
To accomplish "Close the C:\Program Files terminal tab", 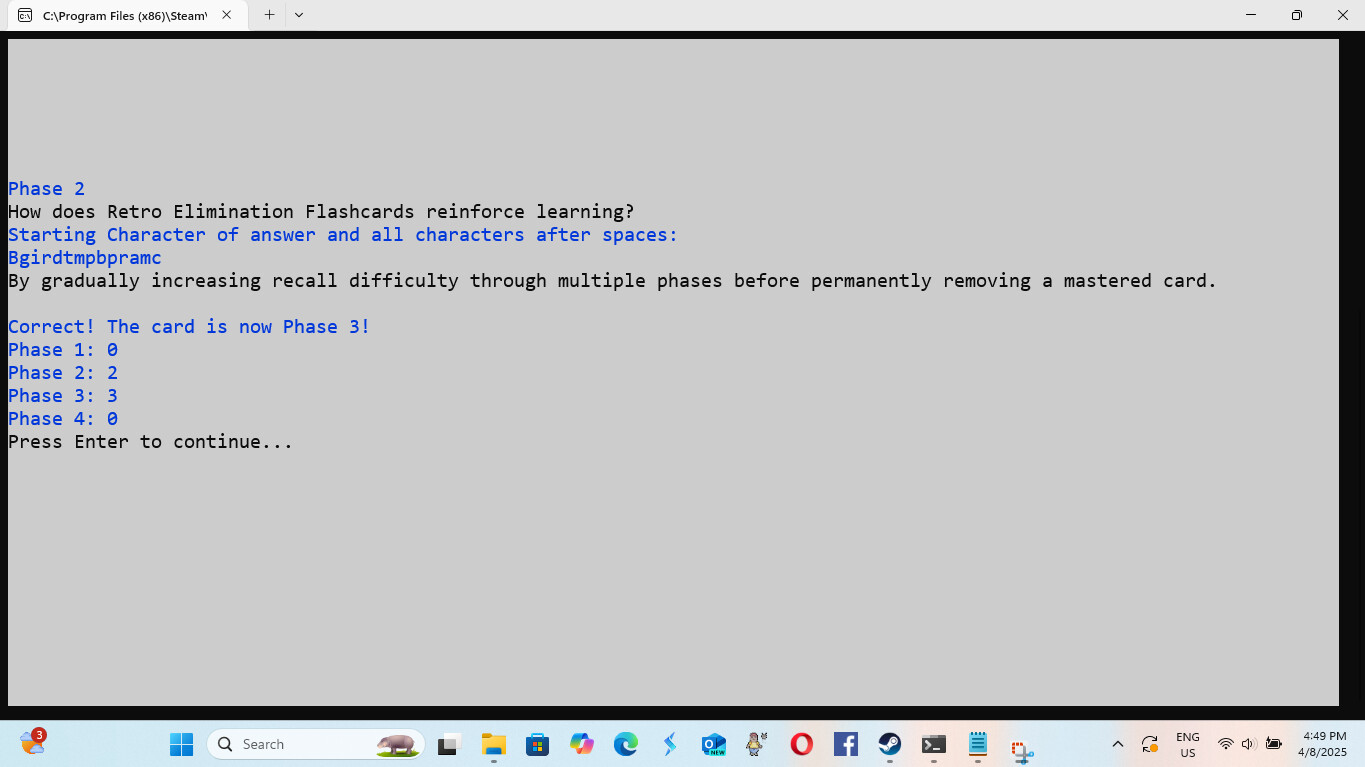I will pos(228,16).
